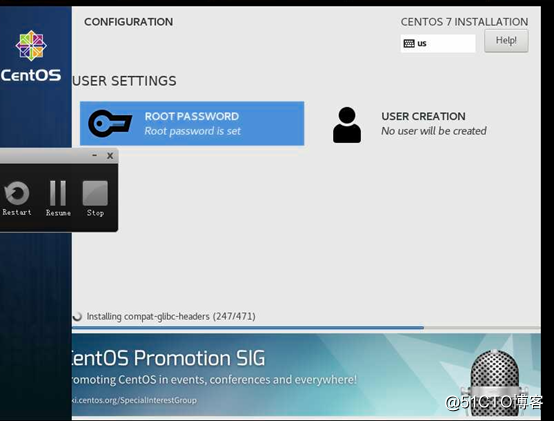Image resolution: width=554 pixels, height=421 pixels.
Task: Open the User Creation setting
Action: click(x=410, y=124)
